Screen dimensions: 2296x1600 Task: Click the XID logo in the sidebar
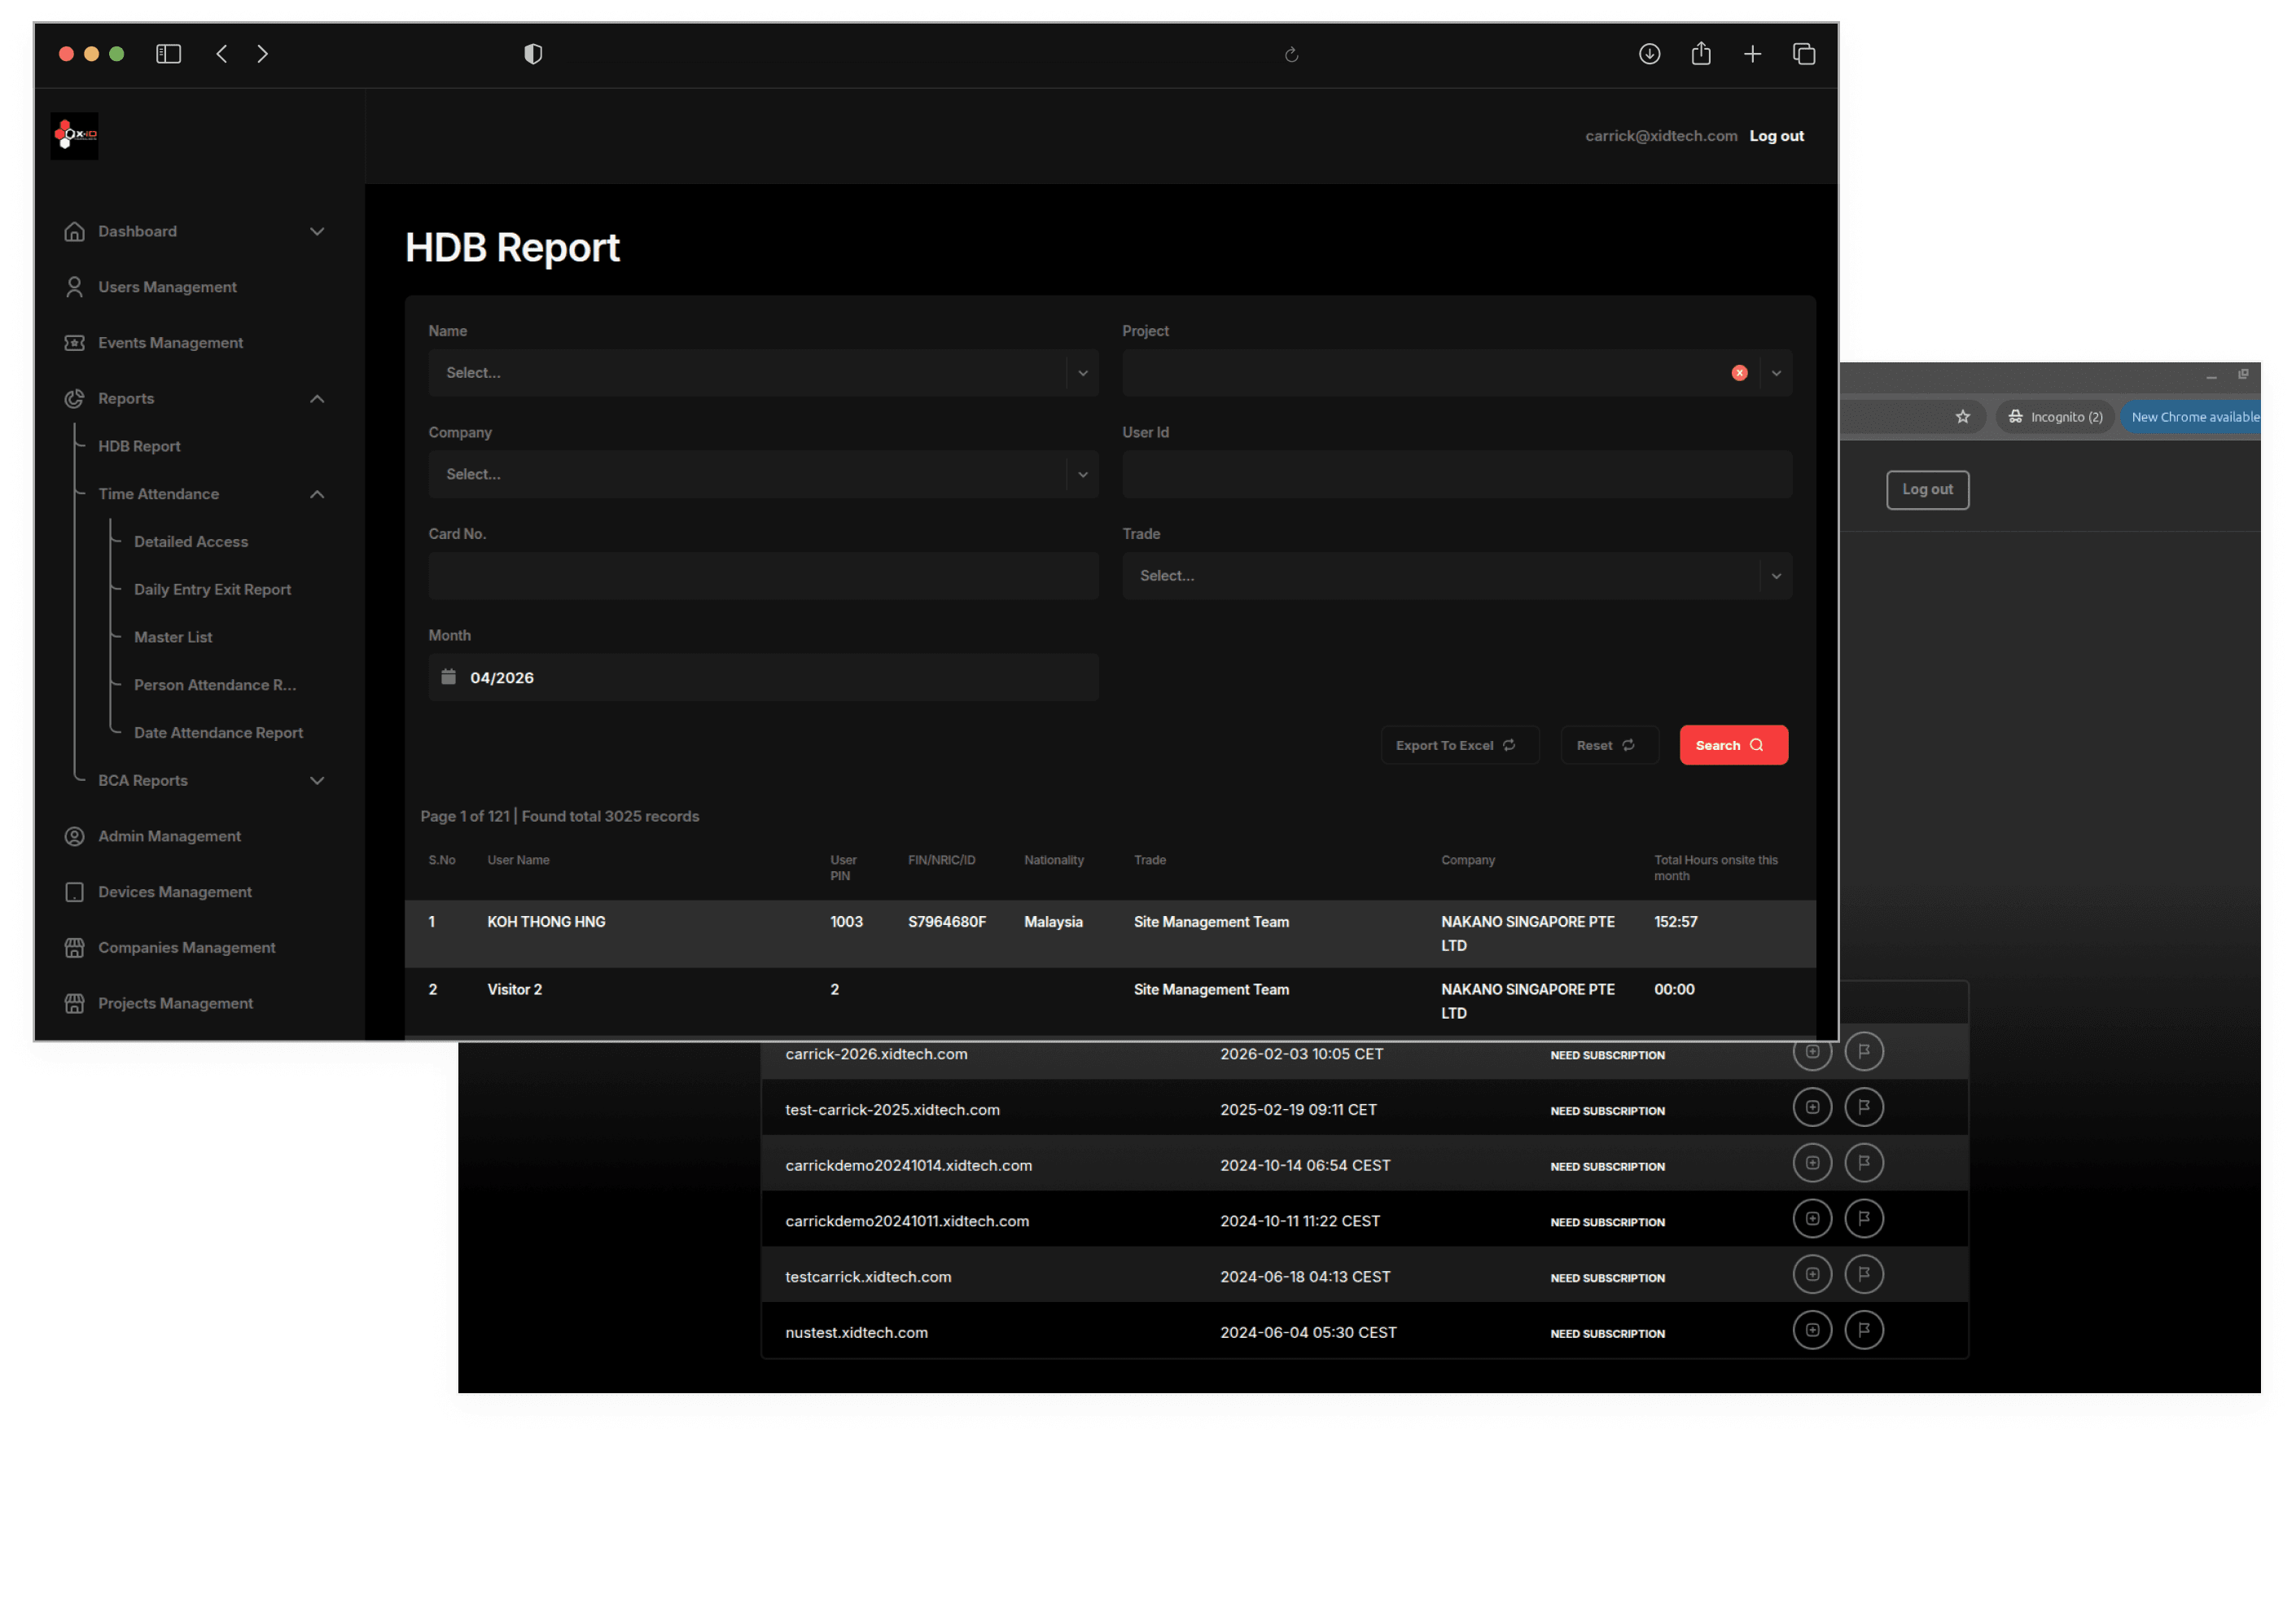point(74,135)
